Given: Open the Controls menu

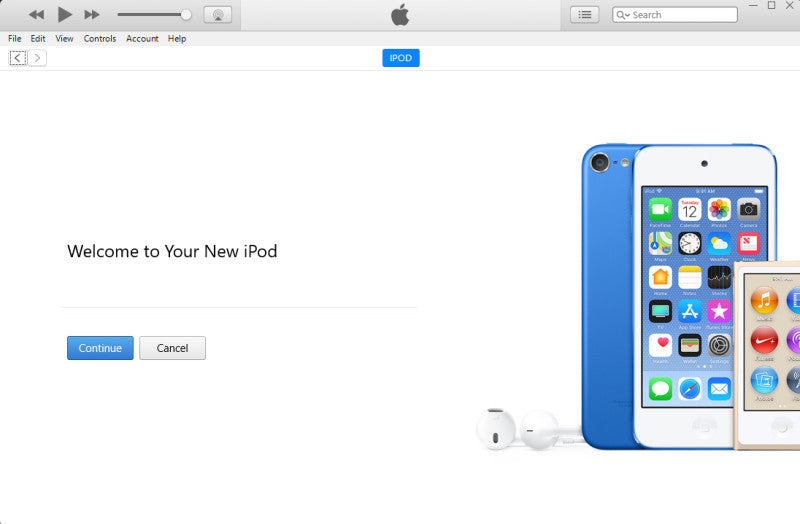Looking at the screenshot, I should (100, 39).
